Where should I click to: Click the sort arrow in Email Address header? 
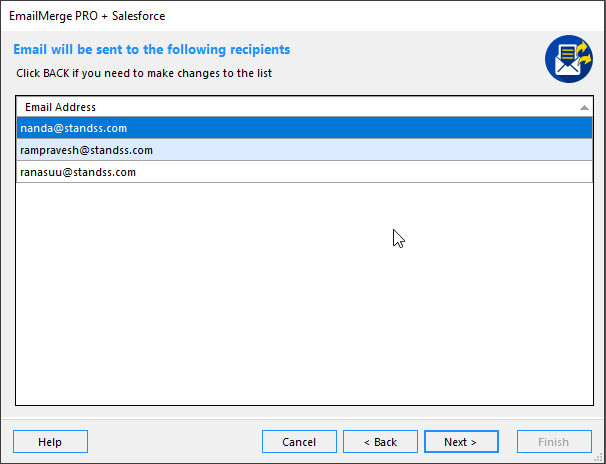[x=584, y=108]
